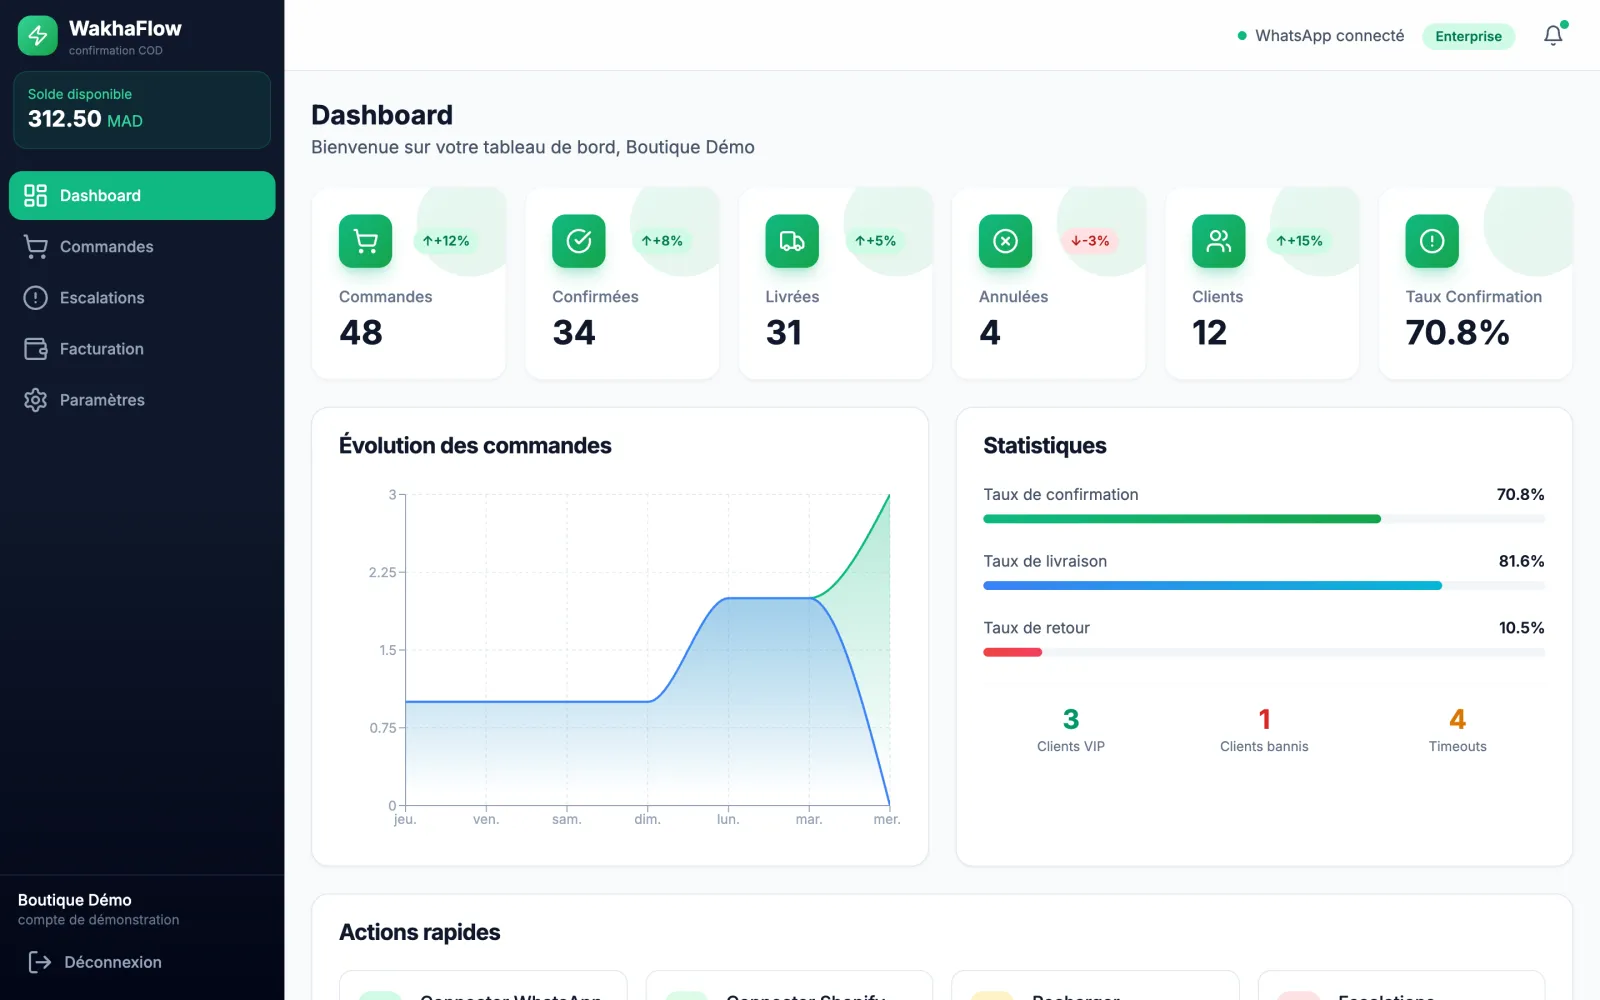Click the 34 value on Confirmées card
1600x1000 pixels.
coord(574,333)
